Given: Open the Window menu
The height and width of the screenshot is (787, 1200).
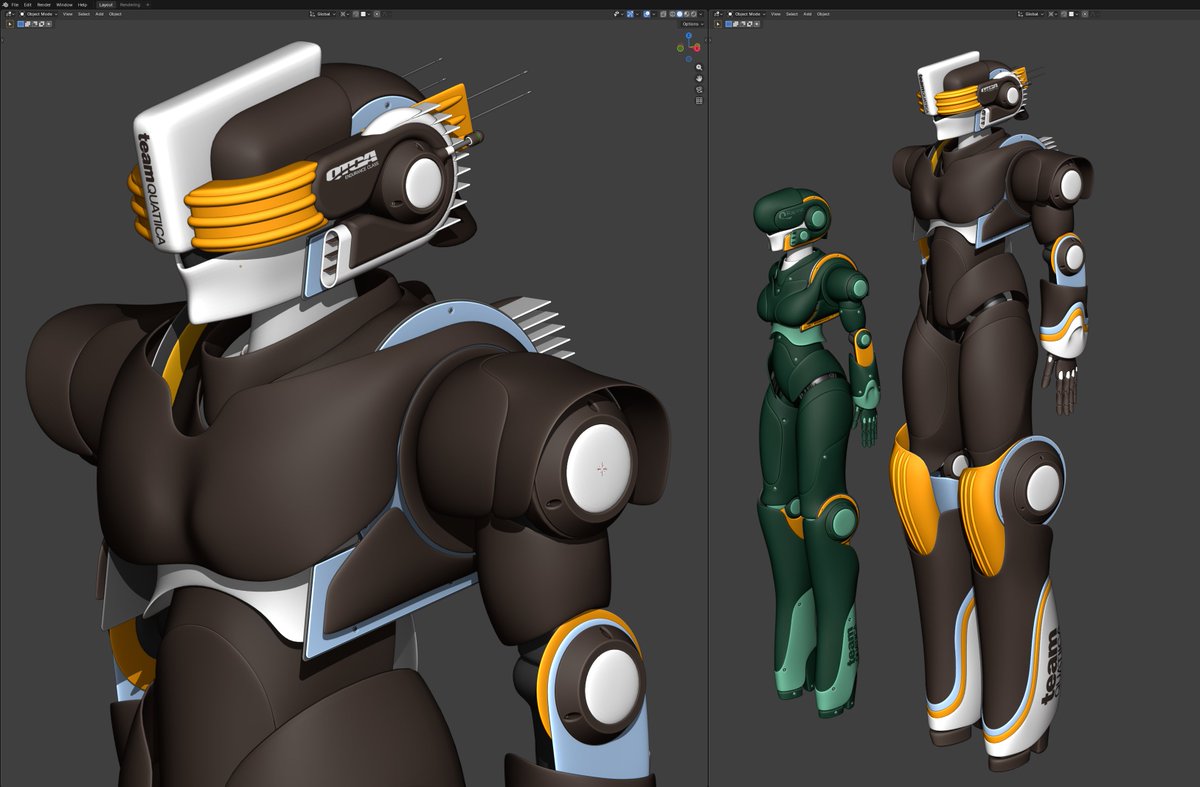Looking at the screenshot, I should 64,5.
